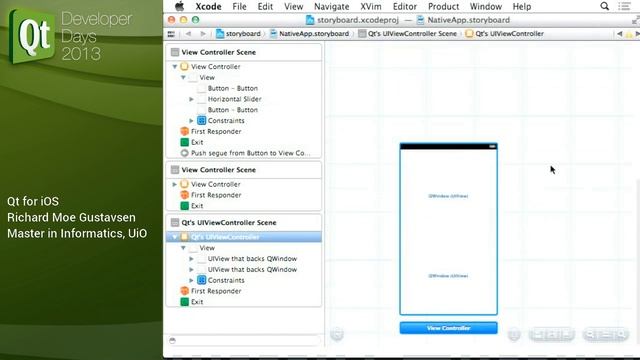Open the Apple menu
640x360 pixels.
click(179, 6)
